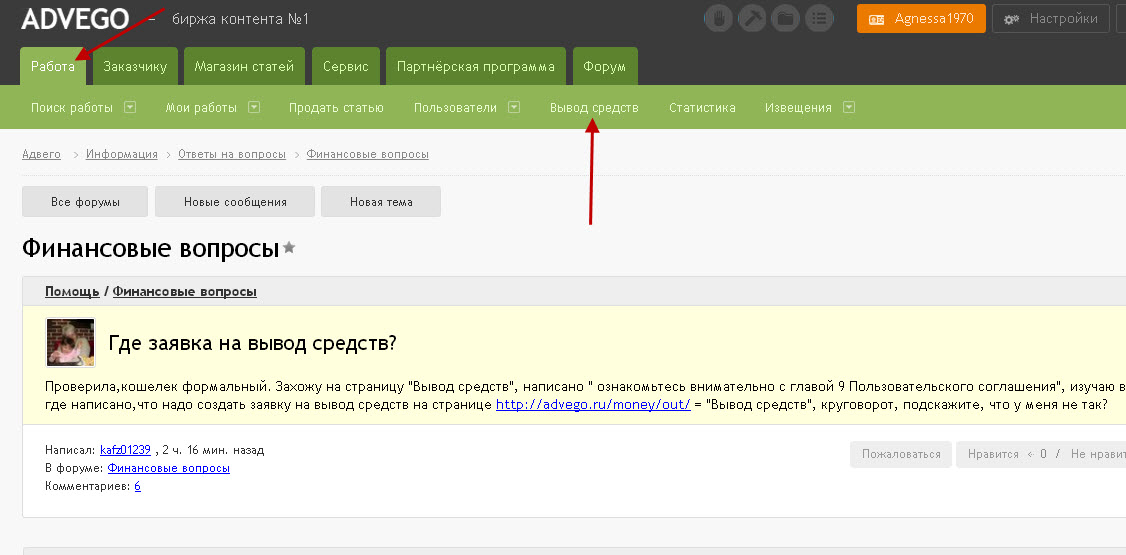1126x555 pixels.
Task: Click the star next to Финансовые вопросы heading
Action: coord(289,247)
